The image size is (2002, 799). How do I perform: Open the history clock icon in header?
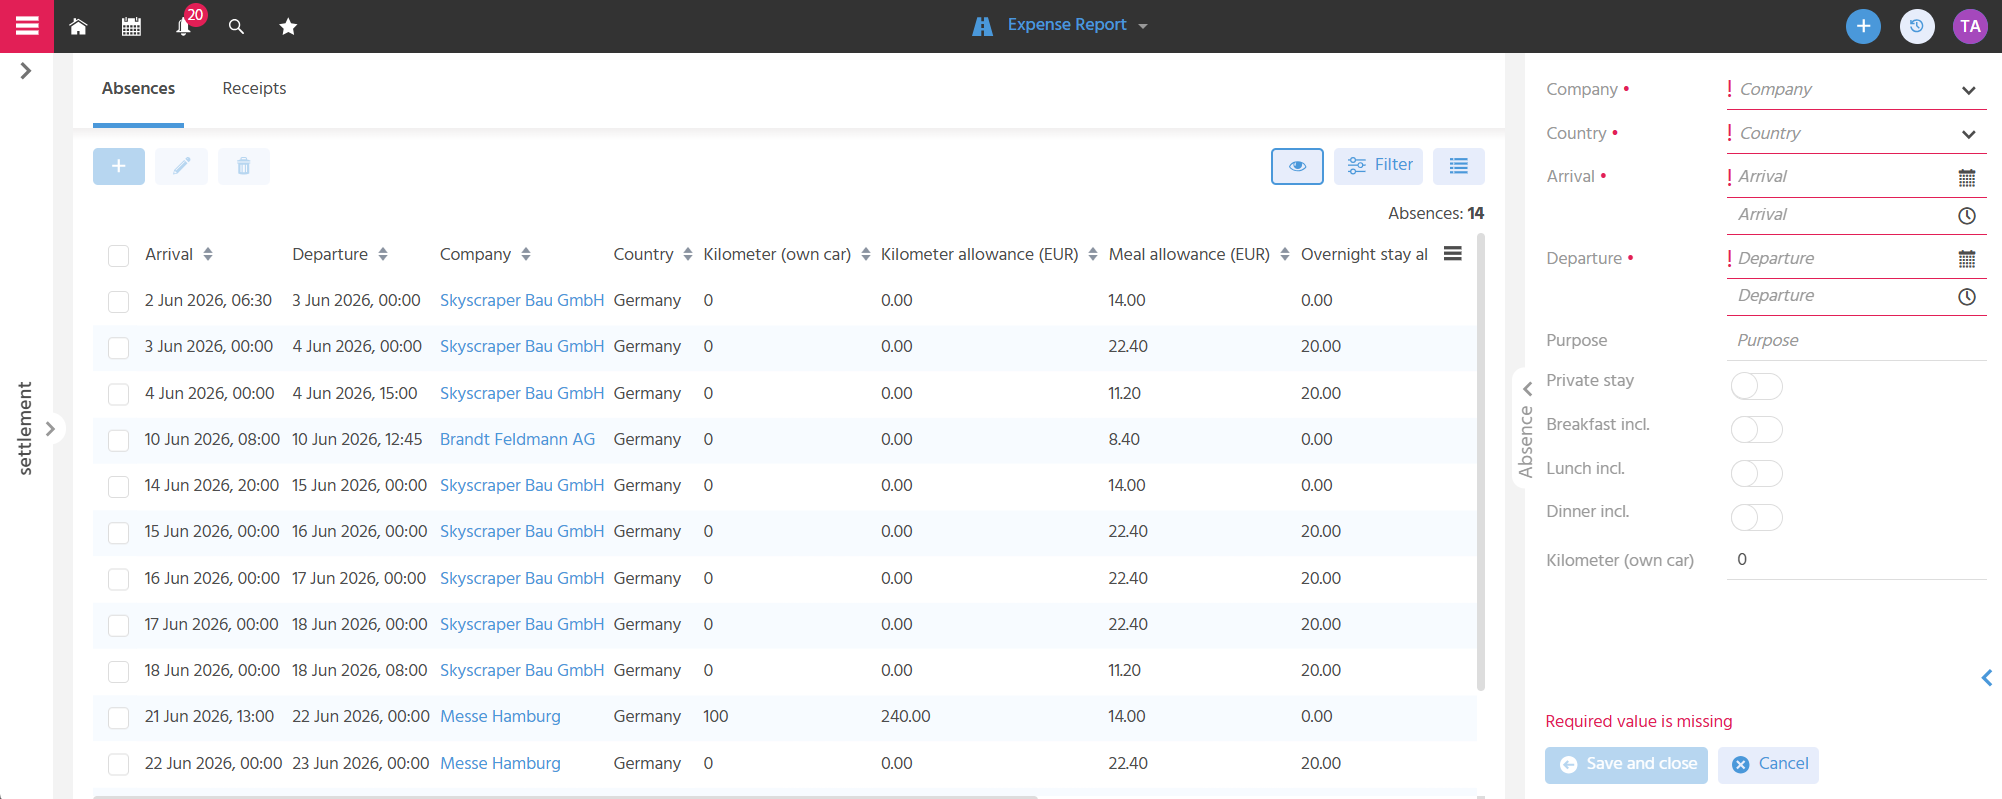[x=1917, y=26]
